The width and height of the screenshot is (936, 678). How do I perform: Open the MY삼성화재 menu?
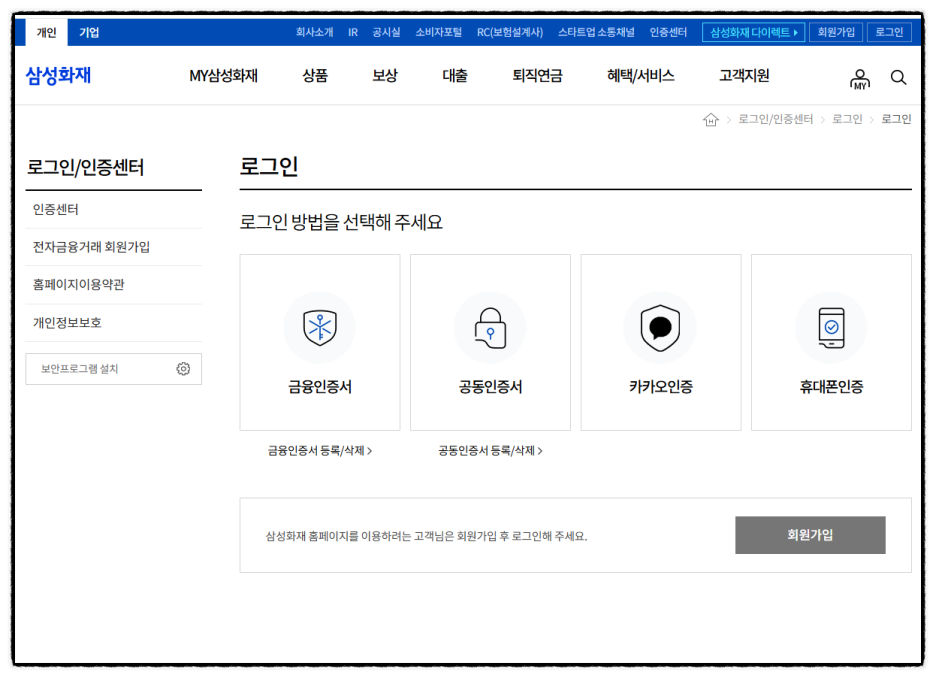tap(223, 76)
